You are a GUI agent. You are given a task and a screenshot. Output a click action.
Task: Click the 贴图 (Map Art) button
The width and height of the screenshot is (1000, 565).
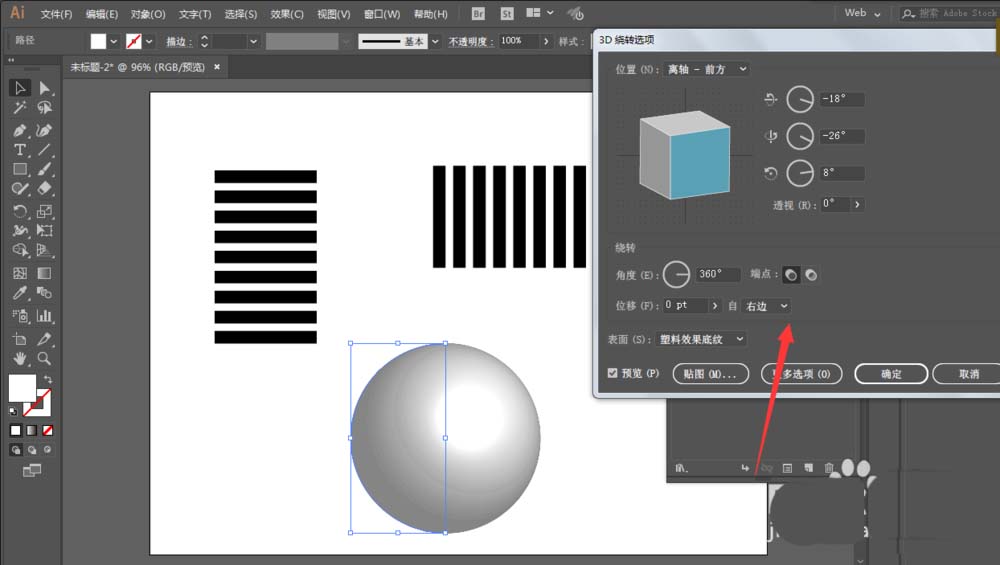coord(710,374)
